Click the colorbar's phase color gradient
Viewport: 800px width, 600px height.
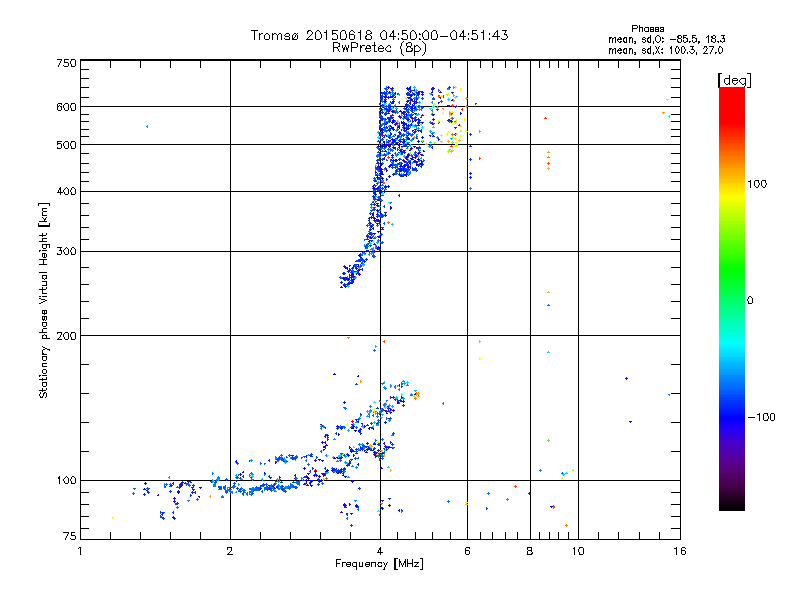tap(732, 299)
